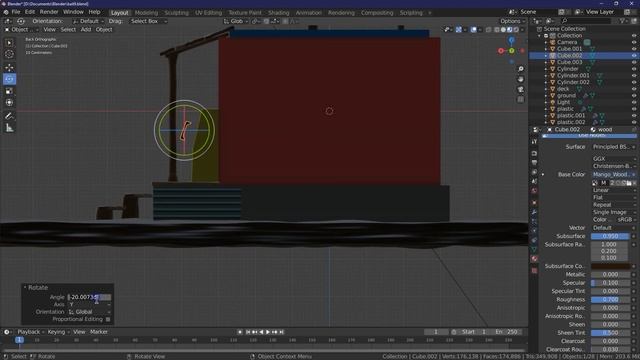
Task: Collapse the Rotate operator panel
Action: (25, 288)
